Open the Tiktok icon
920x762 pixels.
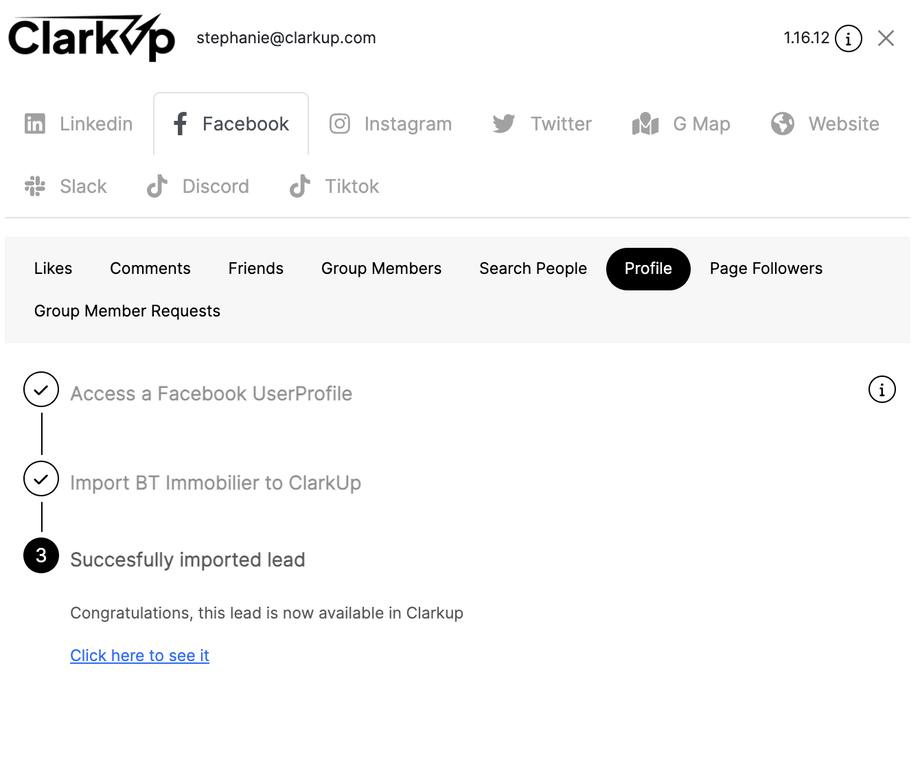point(299,186)
